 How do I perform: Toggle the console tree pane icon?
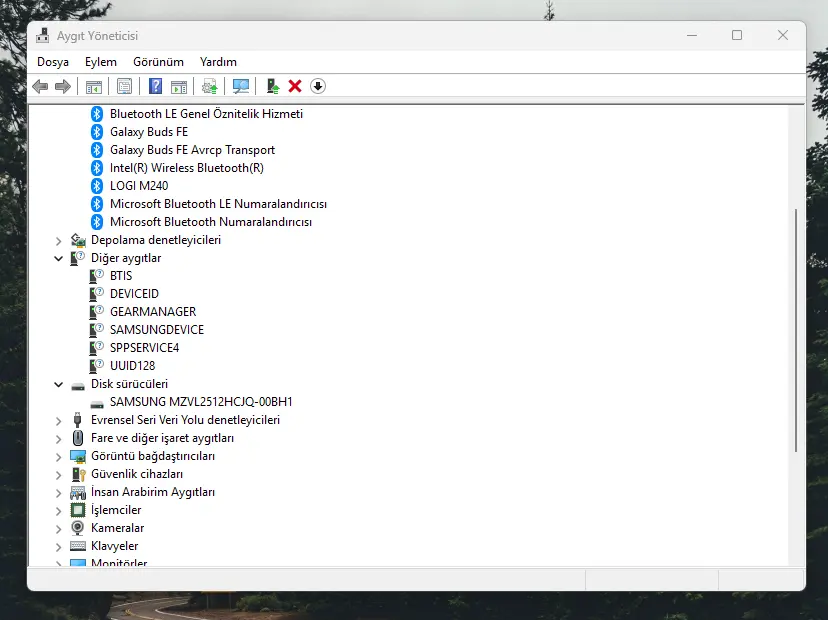[93, 86]
